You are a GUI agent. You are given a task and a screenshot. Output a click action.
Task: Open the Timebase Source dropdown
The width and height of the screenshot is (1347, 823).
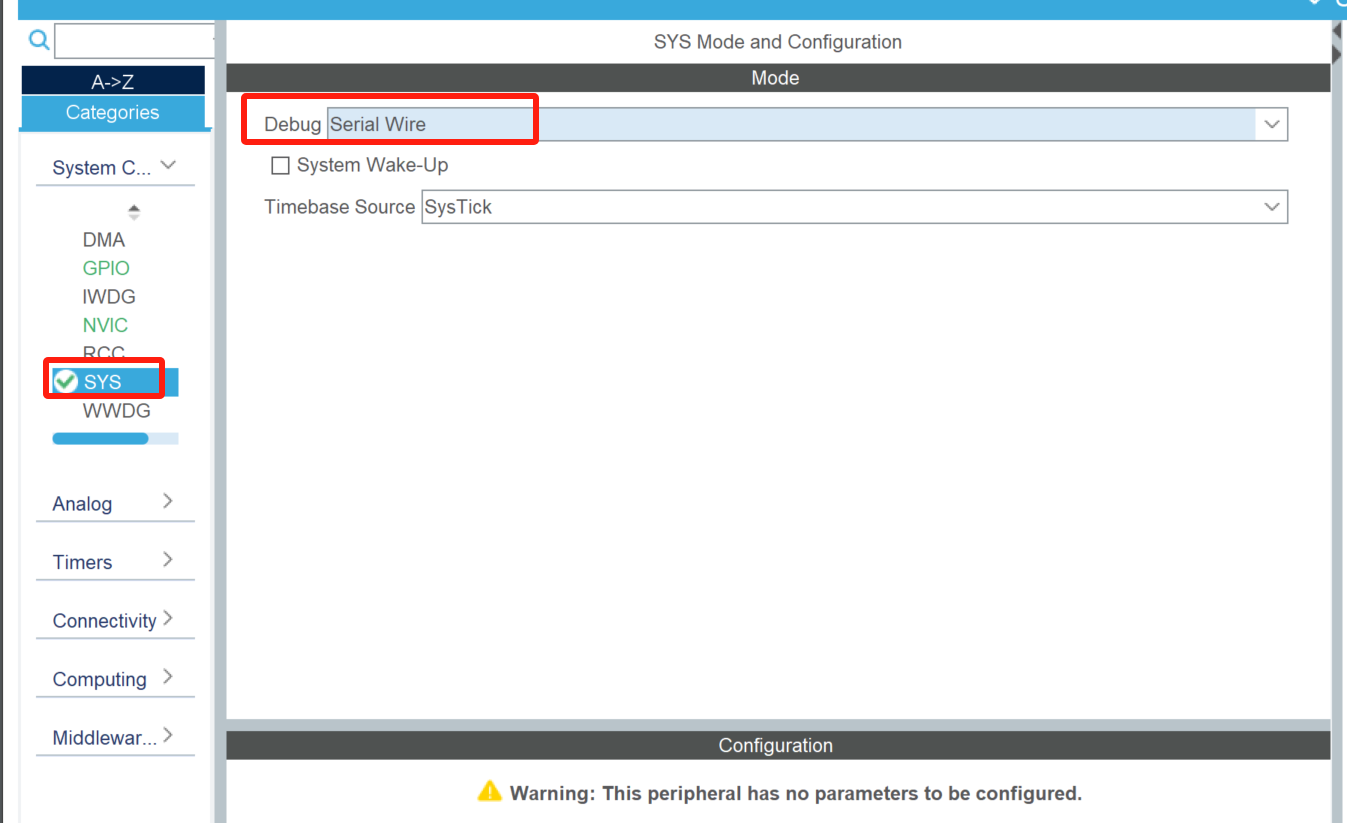pyautogui.click(x=1270, y=207)
